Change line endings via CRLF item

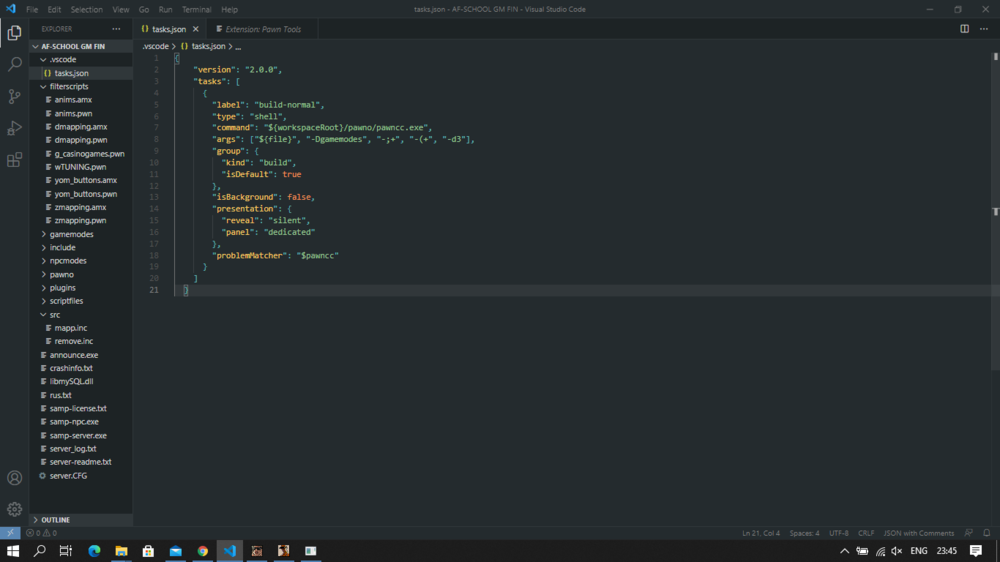(x=866, y=533)
